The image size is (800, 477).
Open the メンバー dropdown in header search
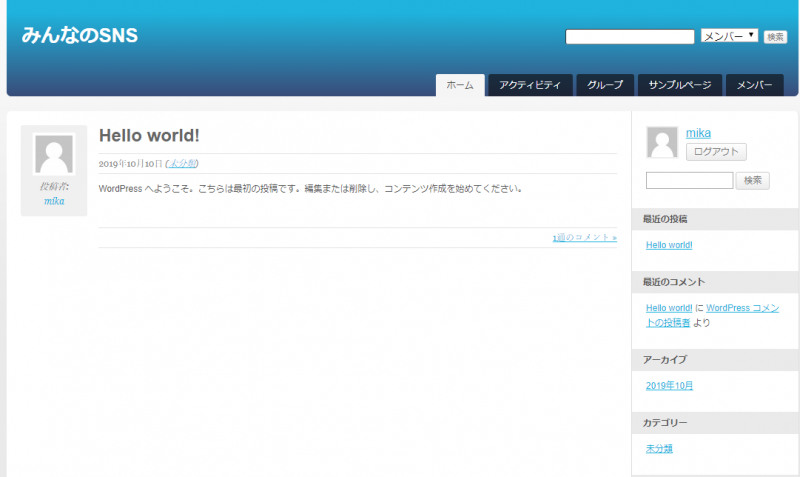729,36
